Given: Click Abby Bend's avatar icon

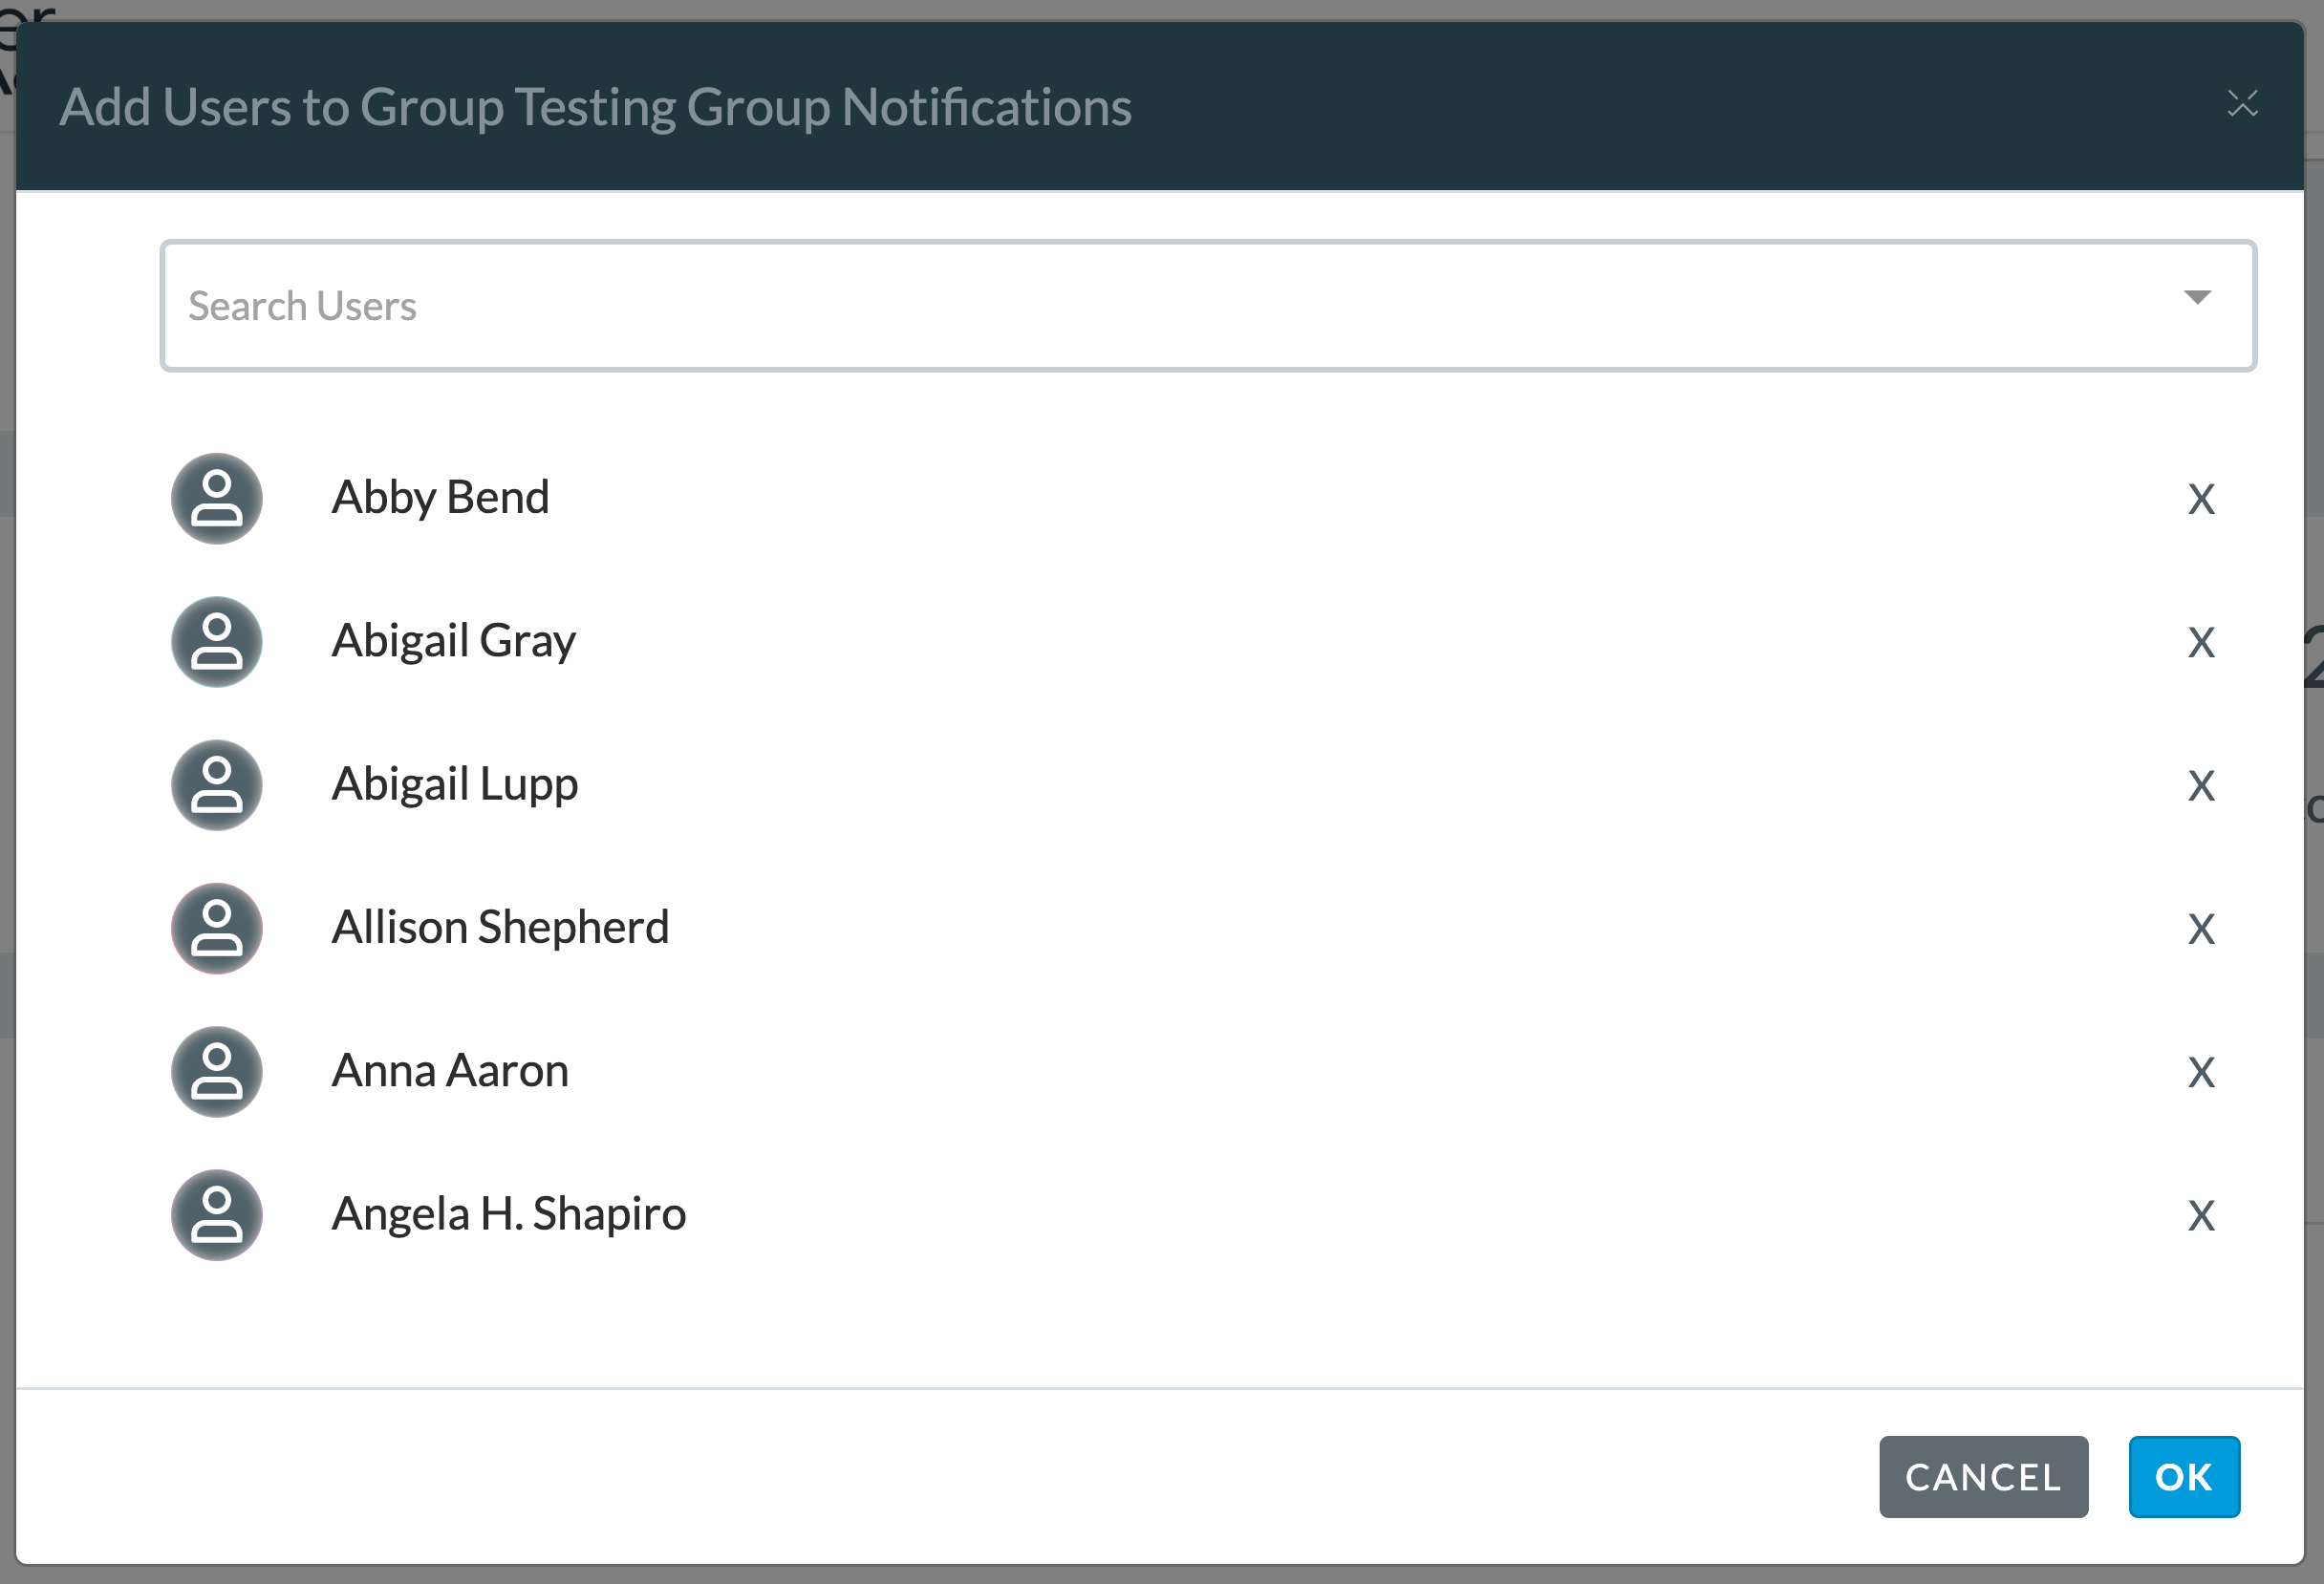Looking at the screenshot, I should [217, 499].
